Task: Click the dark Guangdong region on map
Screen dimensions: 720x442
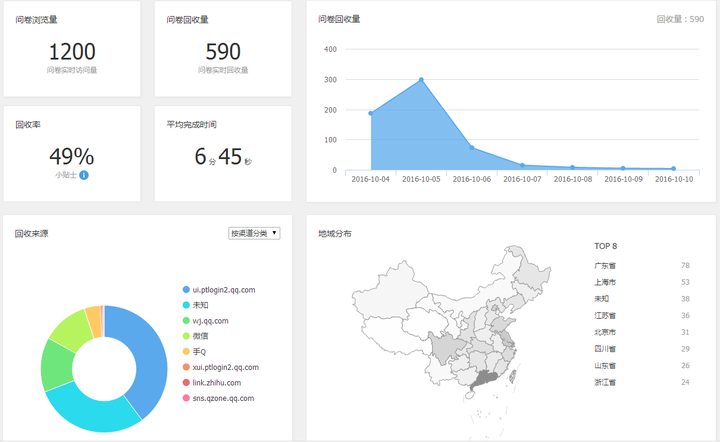Action: click(485, 380)
